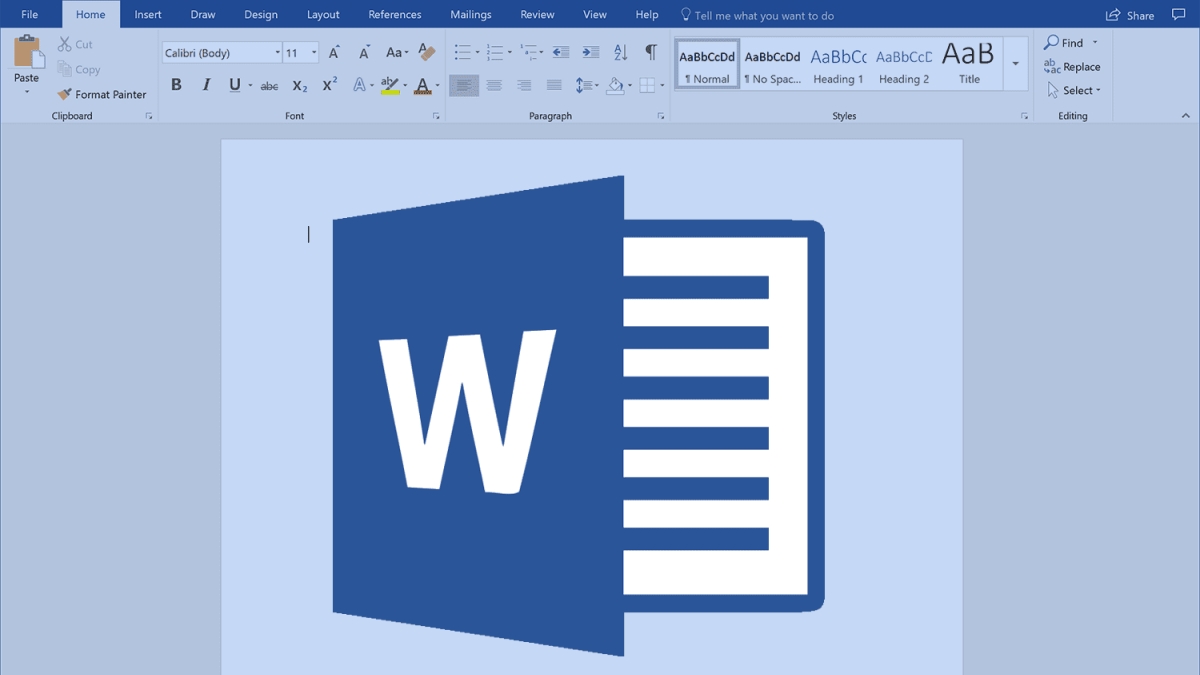Image resolution: width=1200 pixels, height=675 pixels.
Task: Toggle bold formatting
Action: [176, 85]
